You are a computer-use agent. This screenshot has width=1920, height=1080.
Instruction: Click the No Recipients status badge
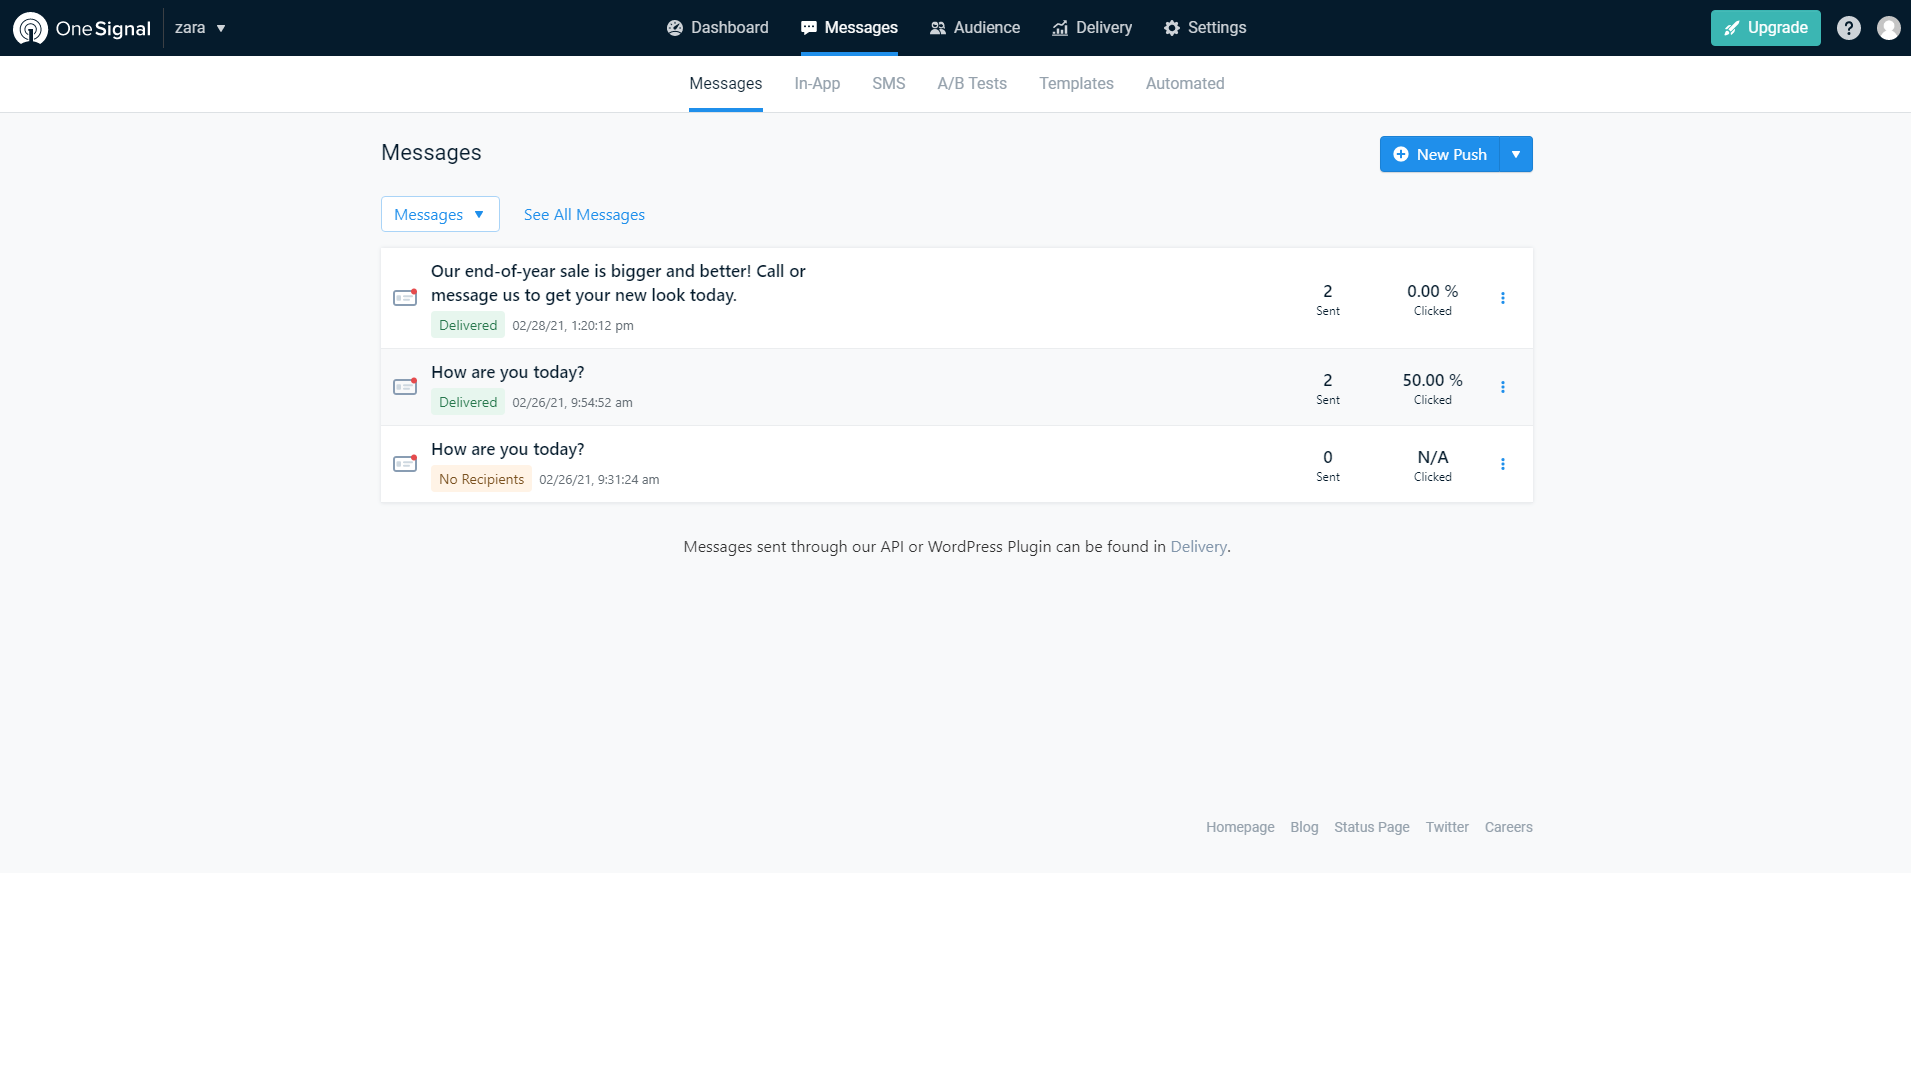point(481,479)
